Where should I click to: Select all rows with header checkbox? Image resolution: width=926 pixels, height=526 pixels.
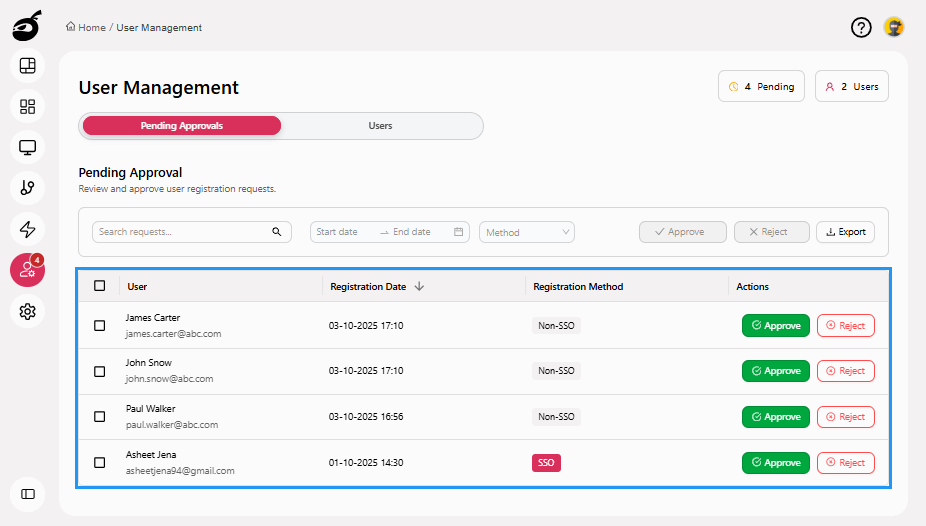pos(100,286)
